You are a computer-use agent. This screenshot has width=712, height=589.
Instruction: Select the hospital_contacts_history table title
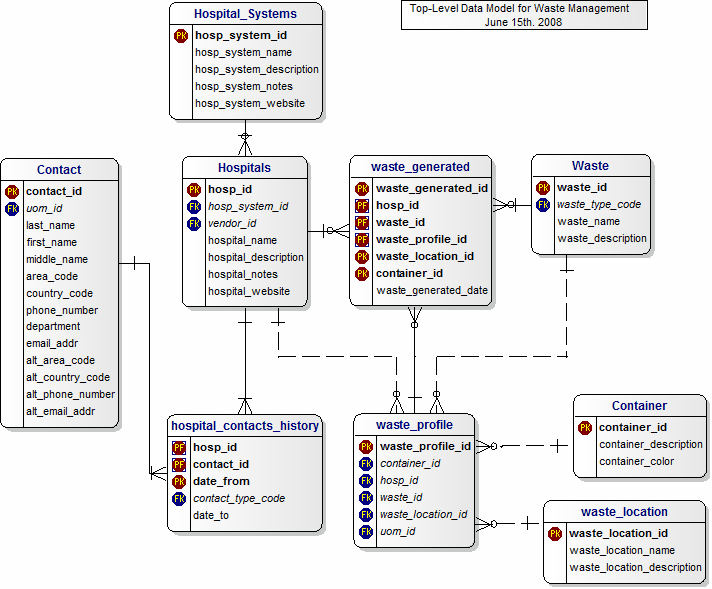point(245,426)
